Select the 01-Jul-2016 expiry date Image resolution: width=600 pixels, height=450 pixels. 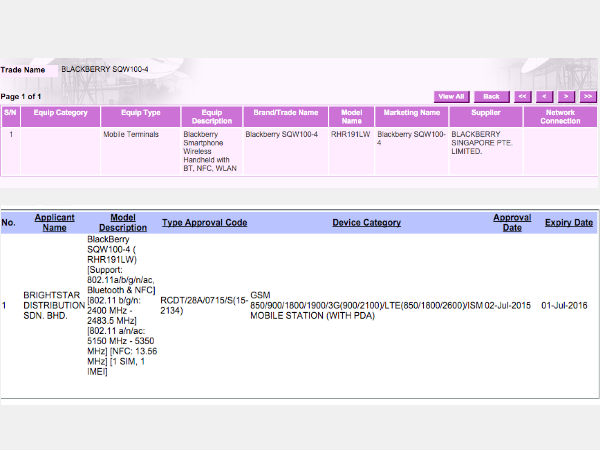click(x=564, y=305)
